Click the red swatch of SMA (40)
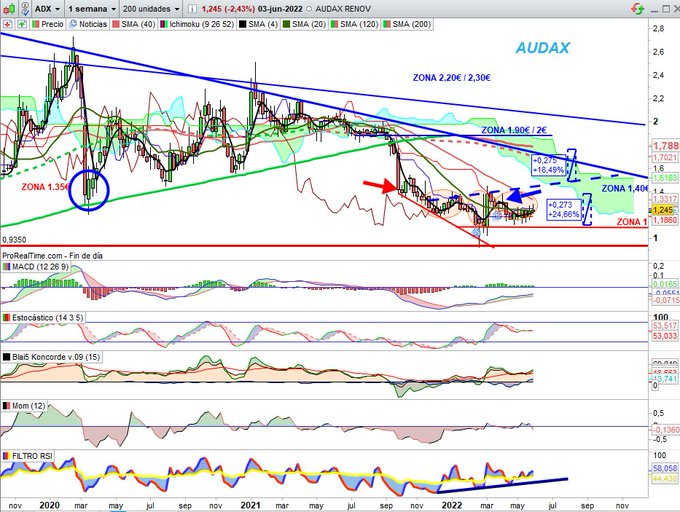680x512 pixels. 116,24
